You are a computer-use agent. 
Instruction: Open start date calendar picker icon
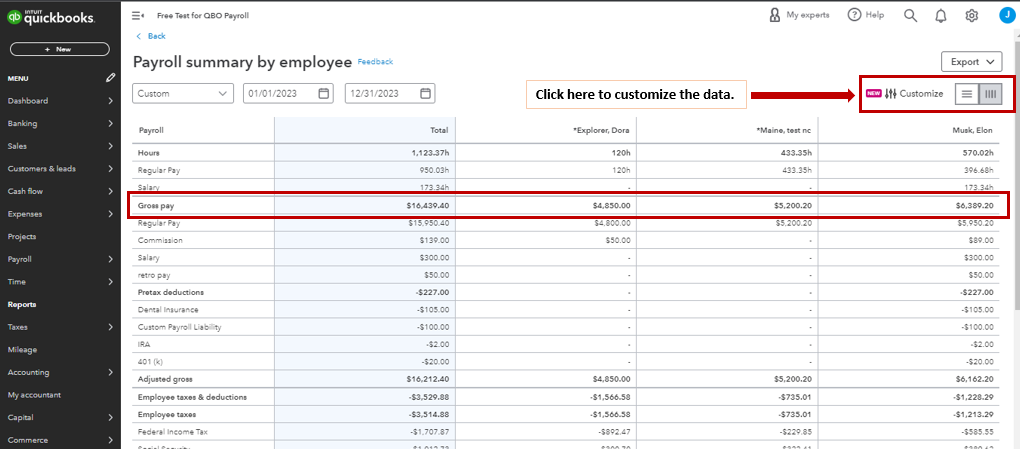(x=323, y=93)
